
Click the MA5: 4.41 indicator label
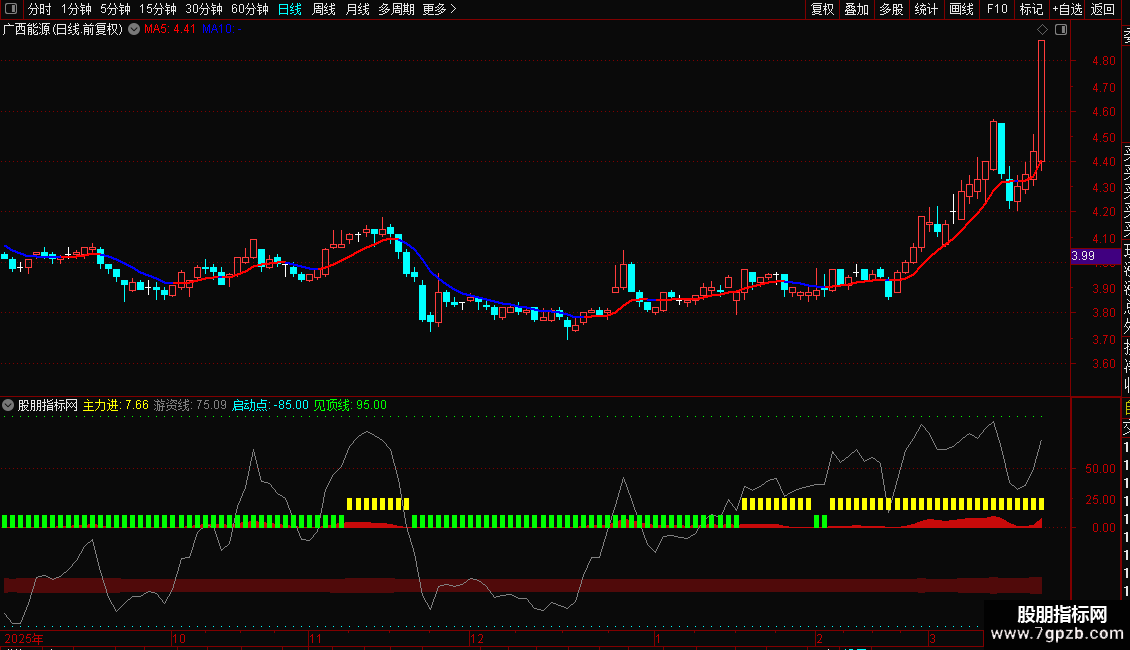(169, 29)
